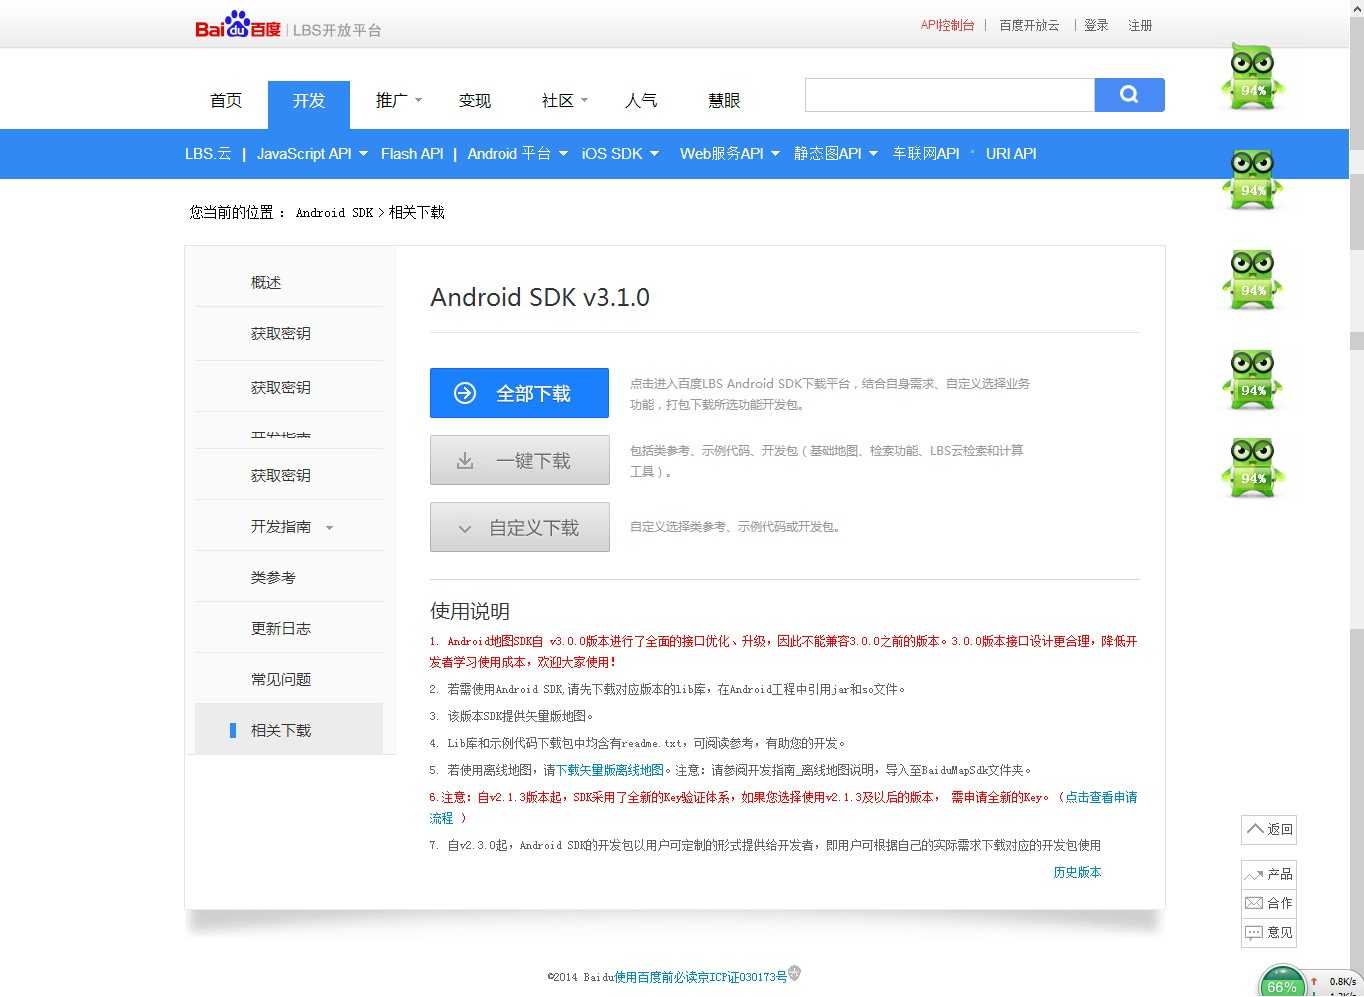Click the download icon on 一键下载
The height and width of the screenshot is (997, 1364).
tap(465, 460)
